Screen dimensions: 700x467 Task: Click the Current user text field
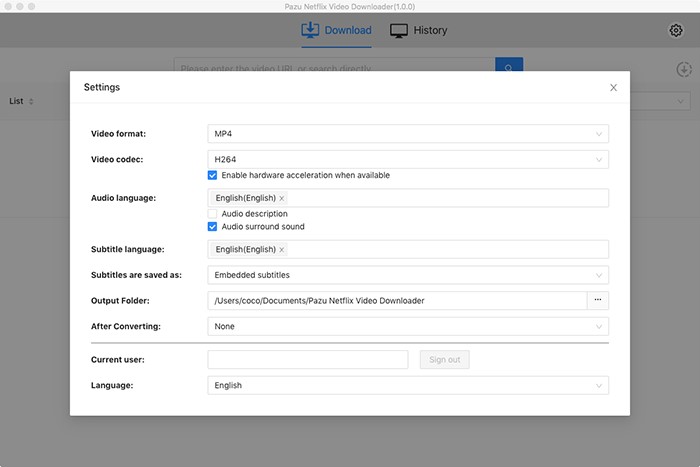coord(308,360)
